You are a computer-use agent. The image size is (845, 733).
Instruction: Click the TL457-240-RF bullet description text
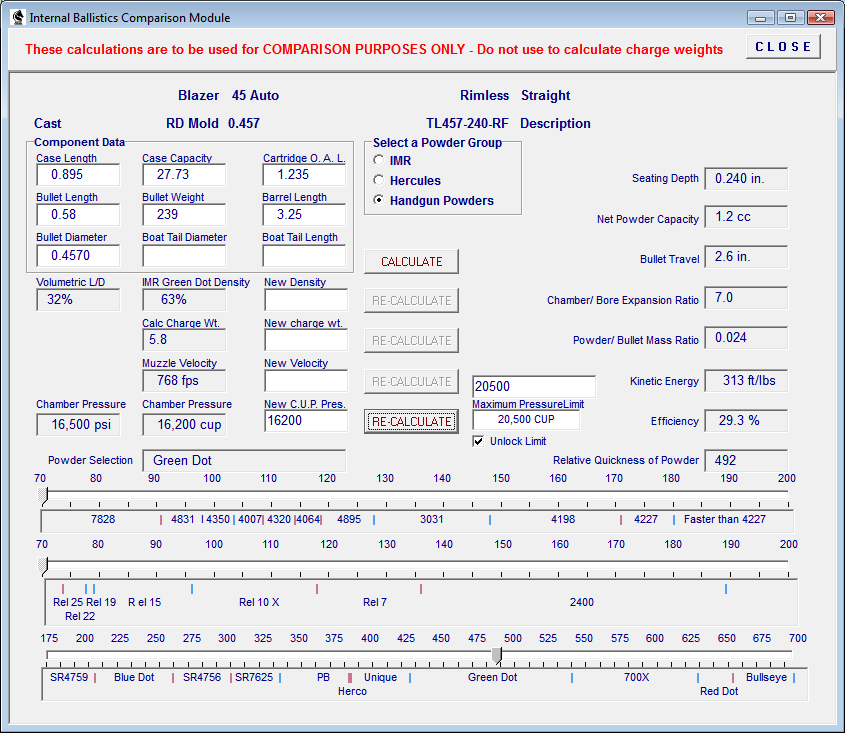[x=467, y=123]
